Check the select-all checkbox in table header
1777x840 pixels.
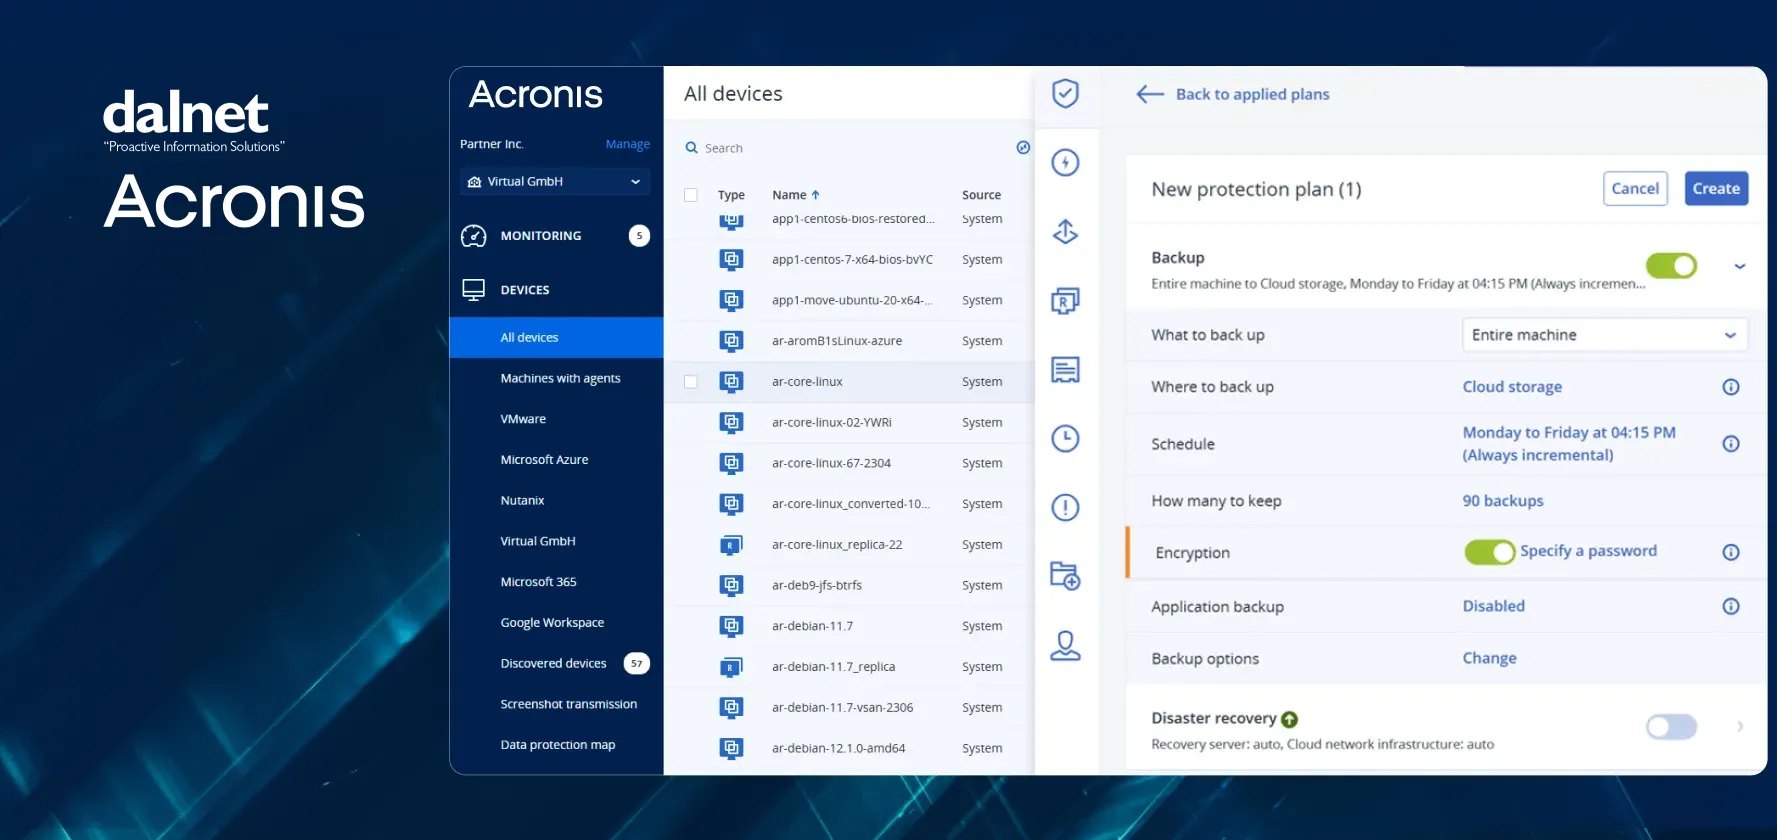click(691, 195)
